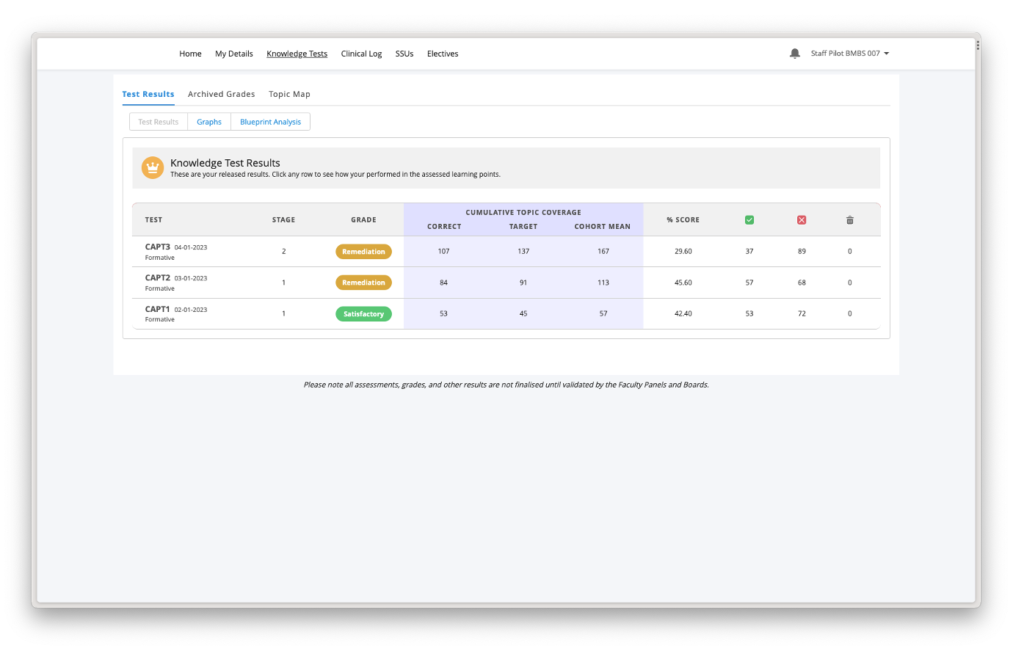
Task: Open Blueprint Analysis view
Action: tap(271, 121)
